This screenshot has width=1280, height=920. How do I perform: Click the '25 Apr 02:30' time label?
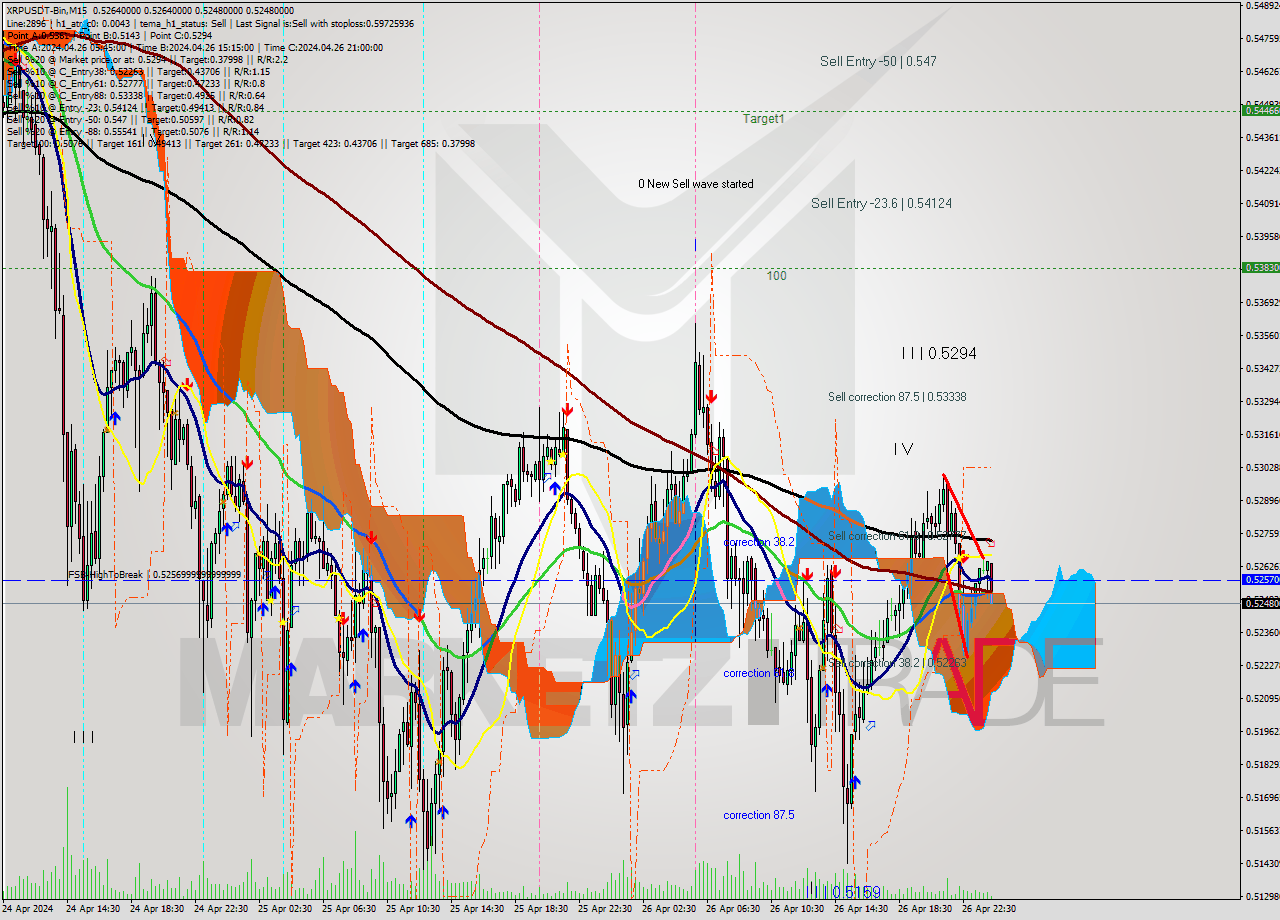(285, 909)
